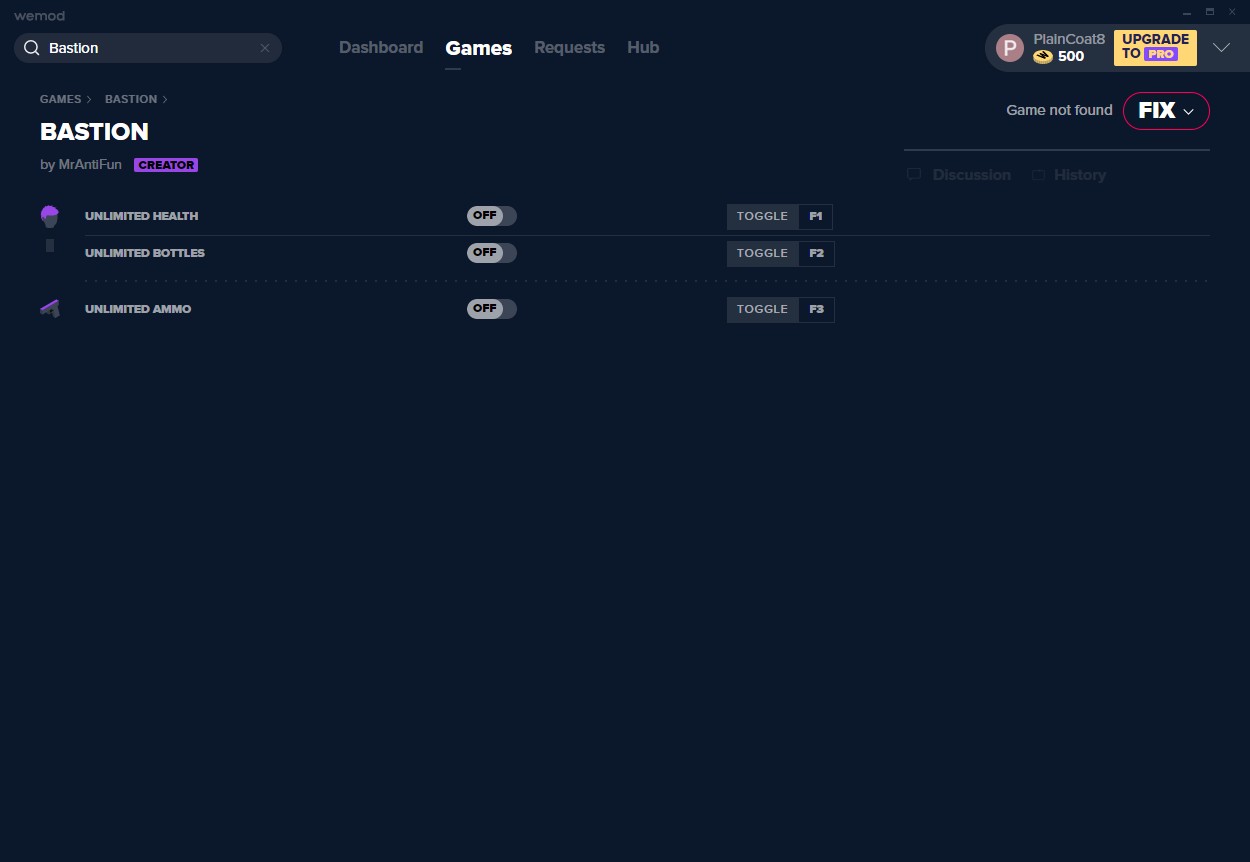
Task: Toggle Unlimited Health on
Action: coord(492,216)
